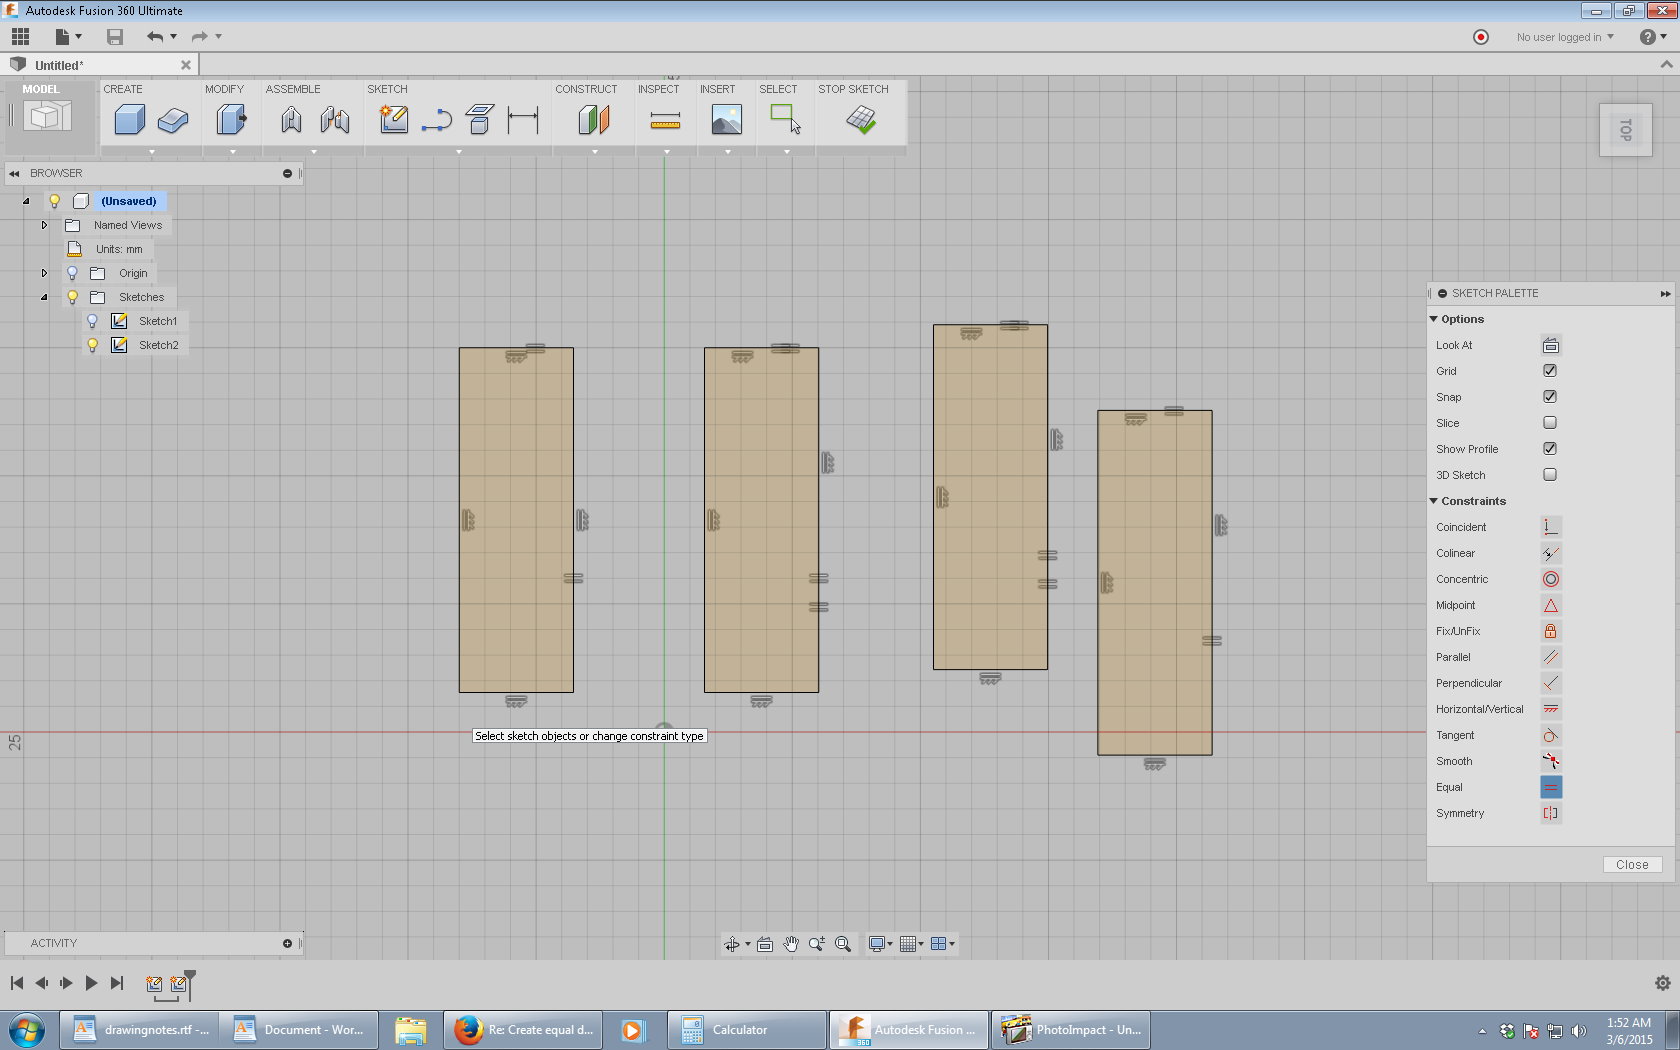Toggle the Grid checkbox off
Screen dimensions: 1680x1050
point(1550,371)
